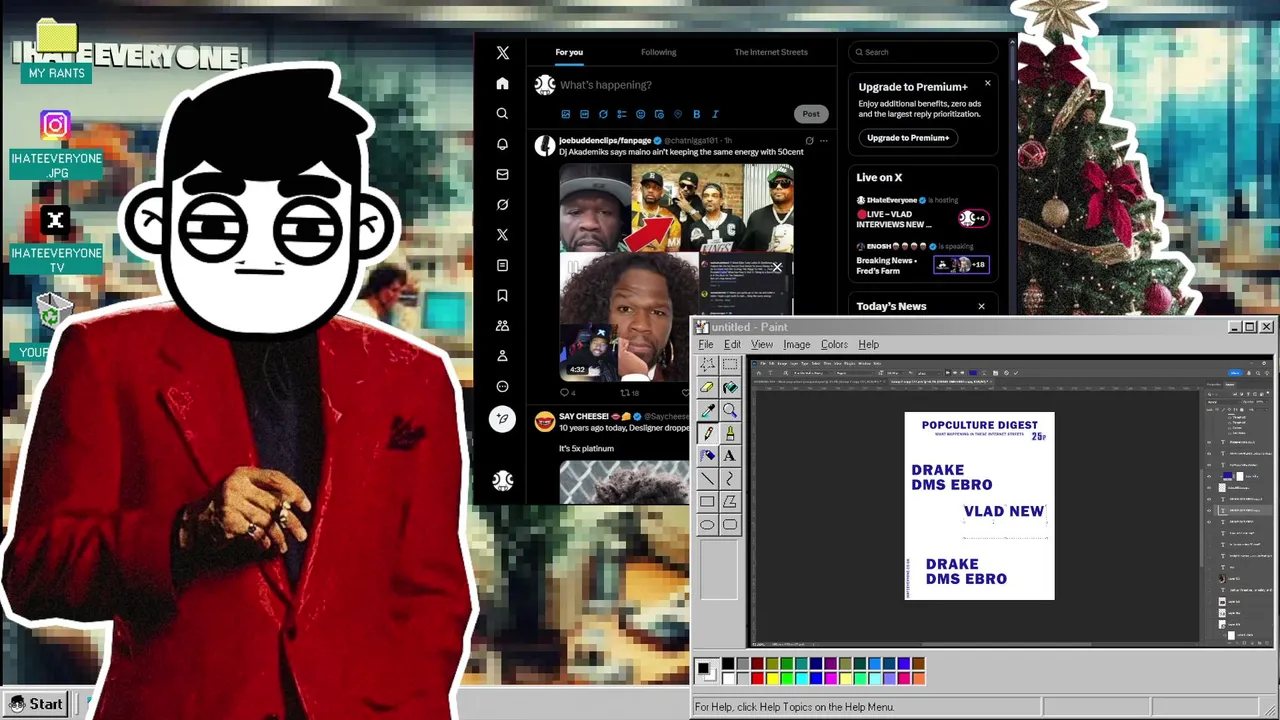1280x720 pixels.
Task: Open Explore search icon in X sidebar
Action: point(502,114)
